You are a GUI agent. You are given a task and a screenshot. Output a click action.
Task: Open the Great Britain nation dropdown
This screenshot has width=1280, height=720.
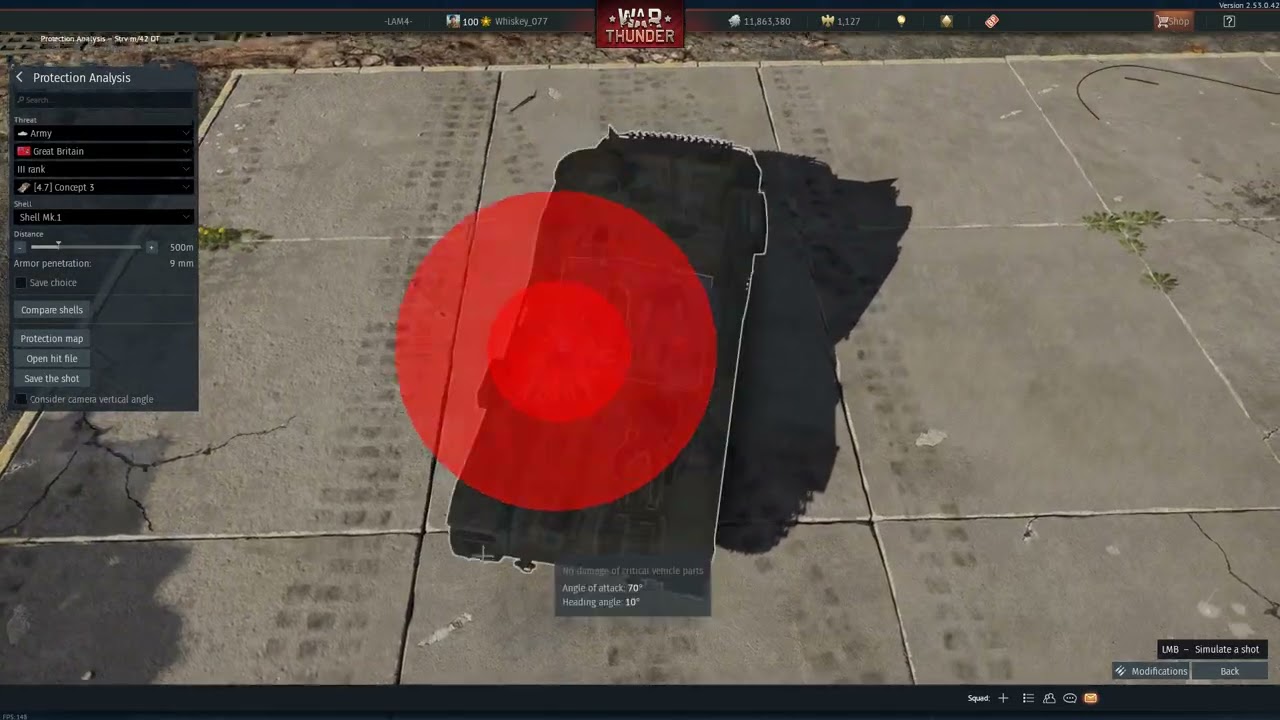104,151
